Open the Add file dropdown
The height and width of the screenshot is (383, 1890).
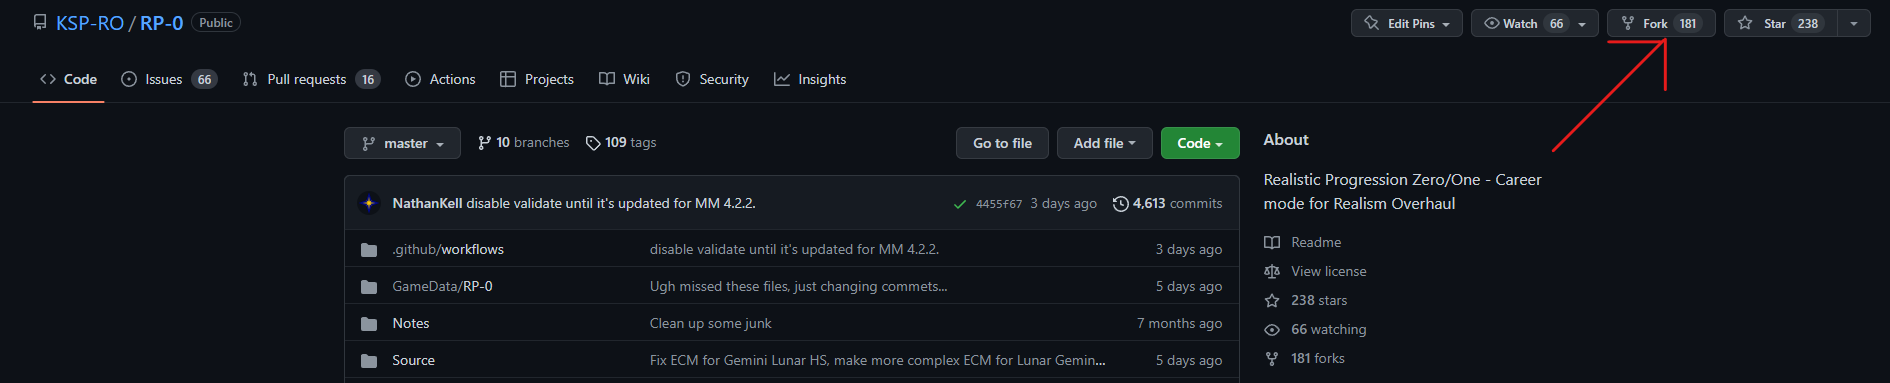coord(1105,143)
